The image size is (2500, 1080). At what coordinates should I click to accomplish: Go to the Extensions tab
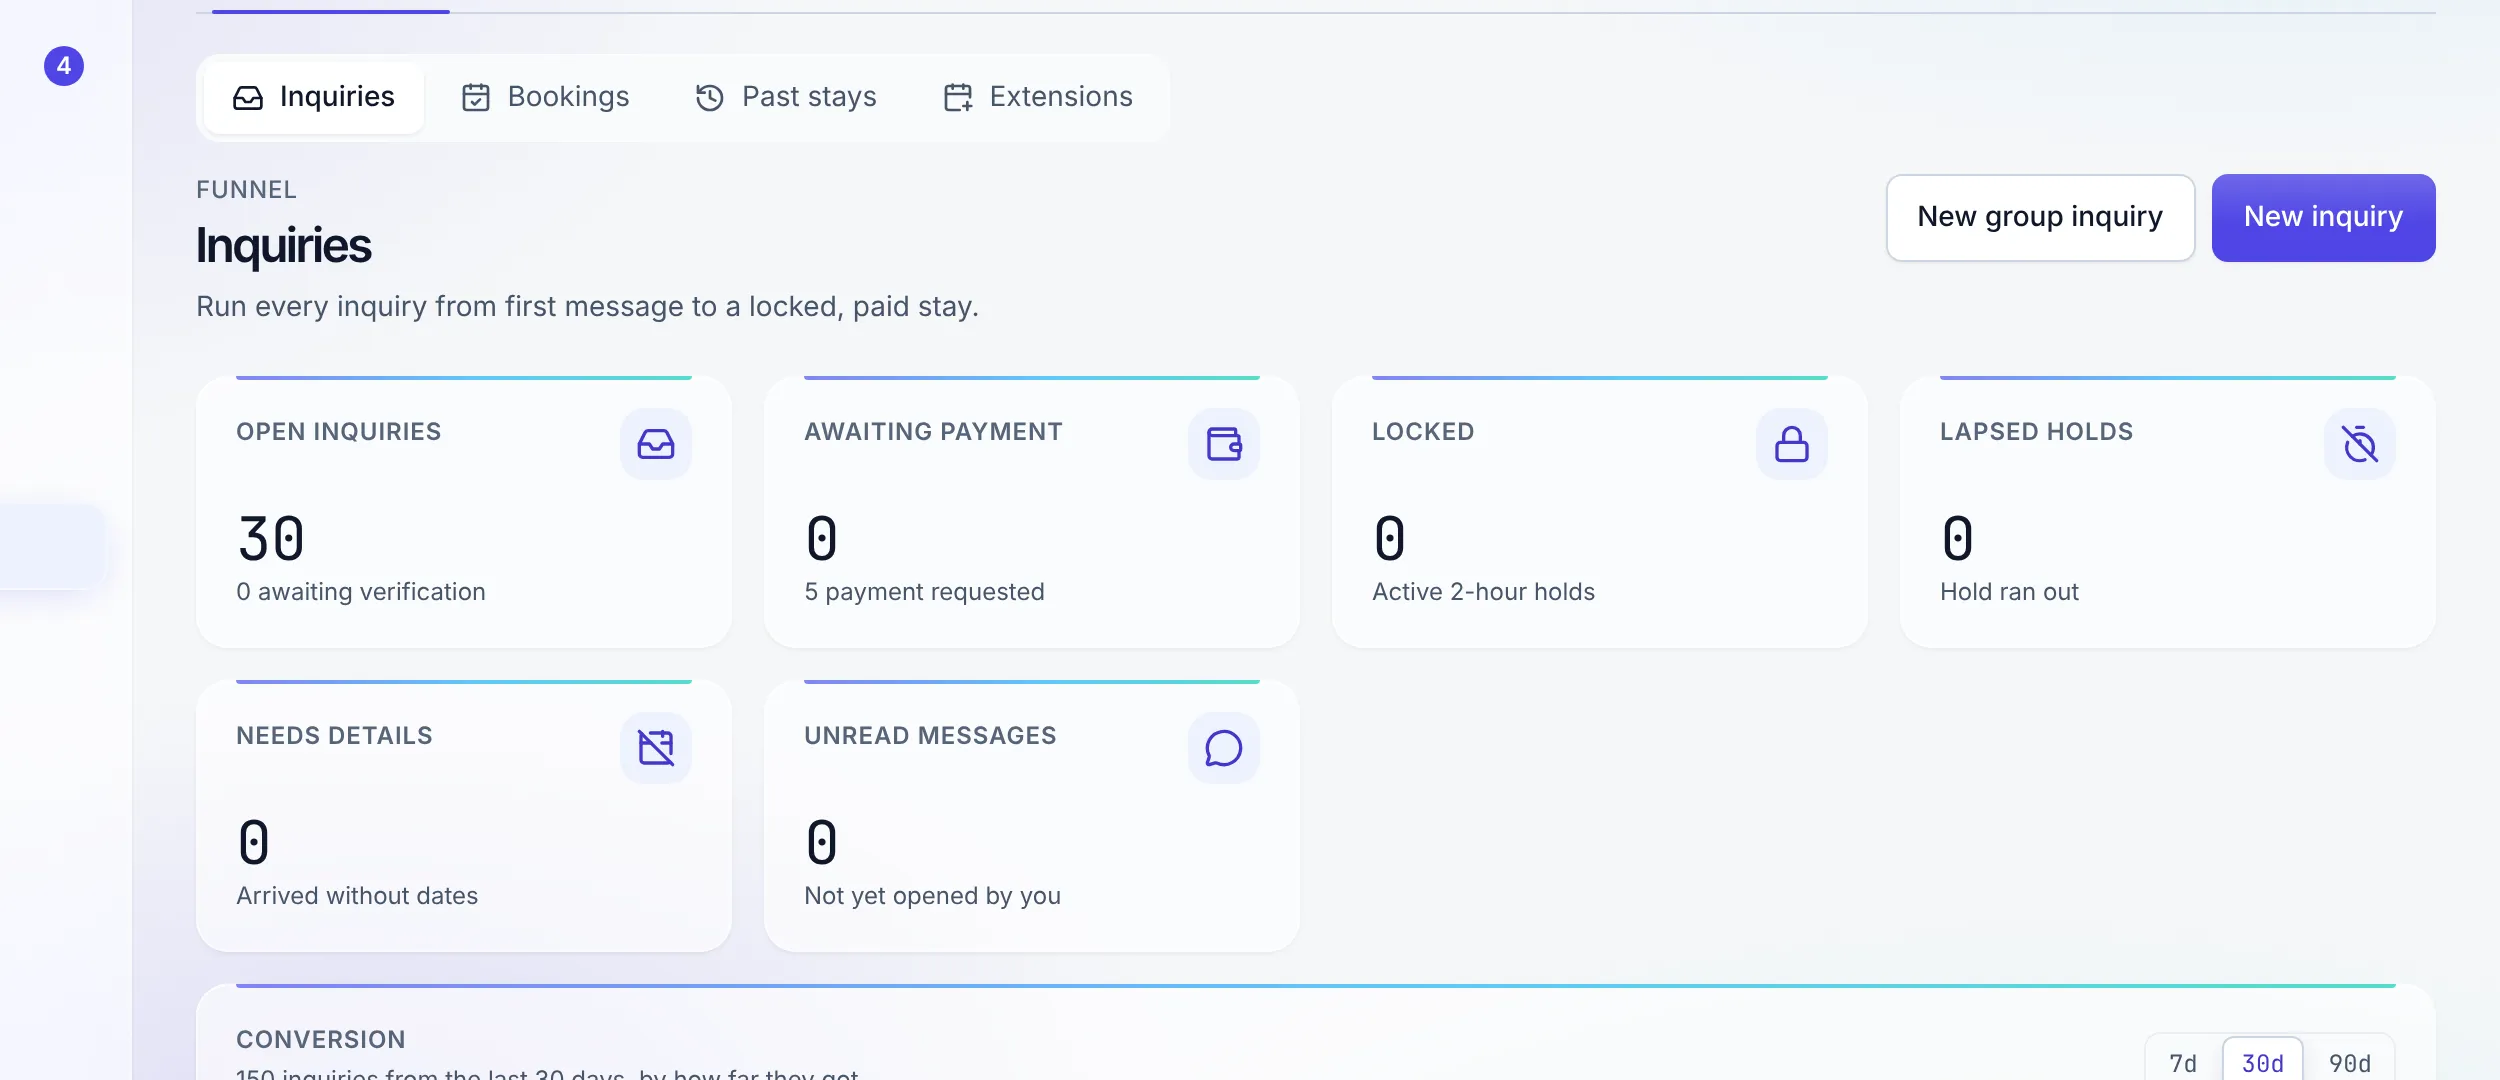[x=1038, y=97]
